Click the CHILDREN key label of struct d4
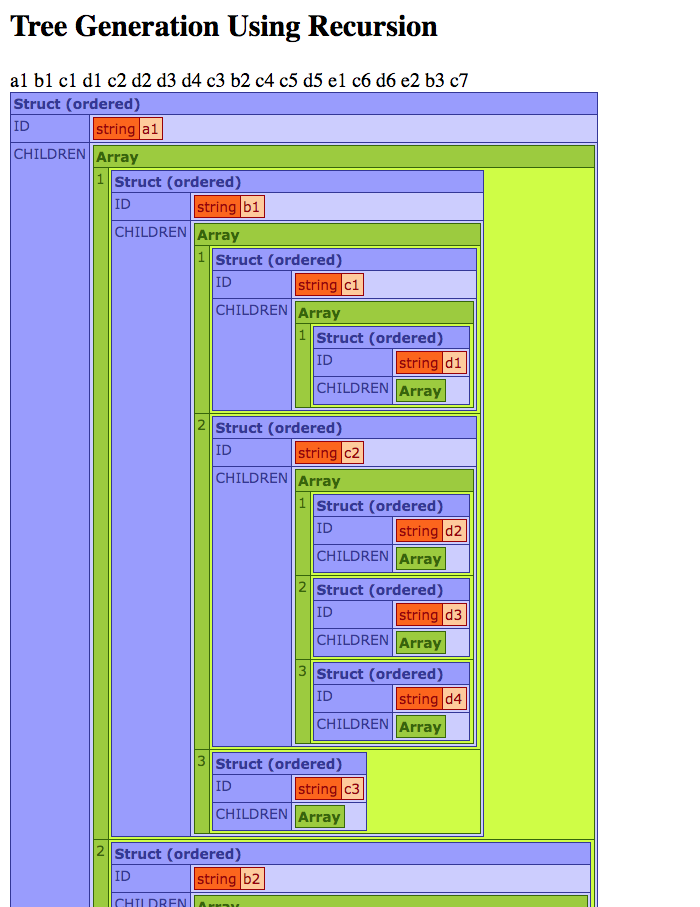700x907 pixels. click(353, 724)
